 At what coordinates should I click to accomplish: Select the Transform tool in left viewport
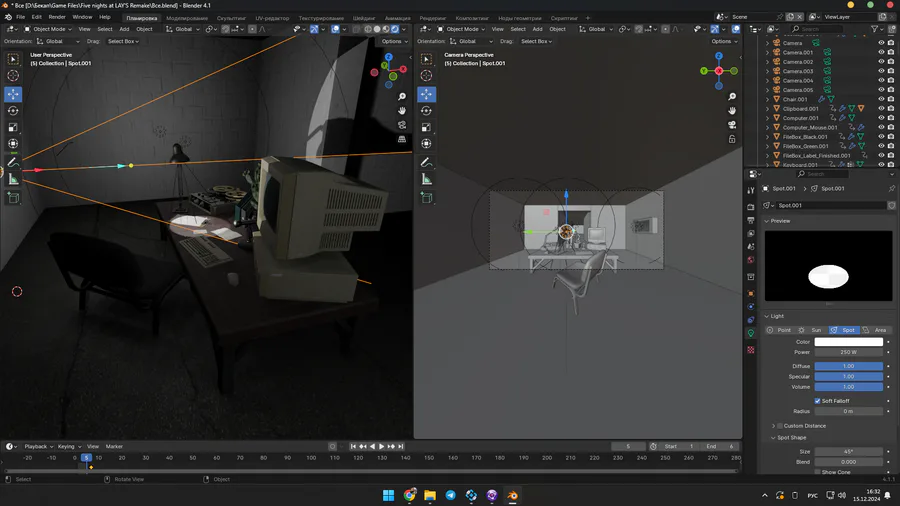pyautogui.click(x=13, y=144)
